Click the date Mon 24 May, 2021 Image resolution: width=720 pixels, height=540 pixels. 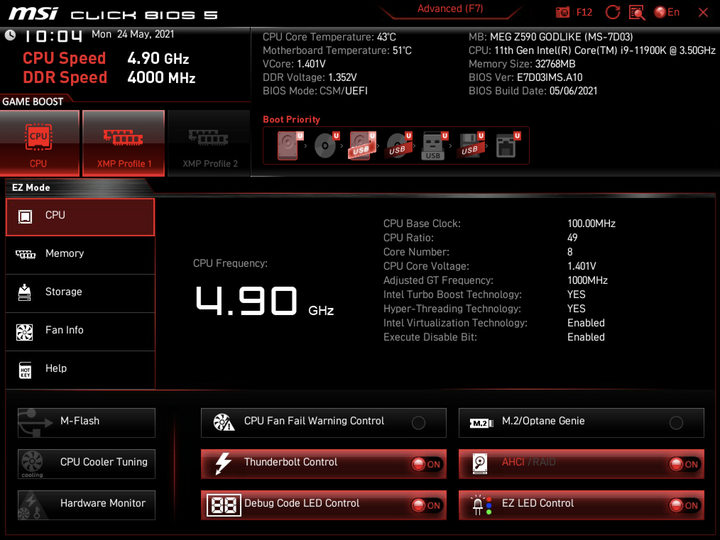(133, 34)
